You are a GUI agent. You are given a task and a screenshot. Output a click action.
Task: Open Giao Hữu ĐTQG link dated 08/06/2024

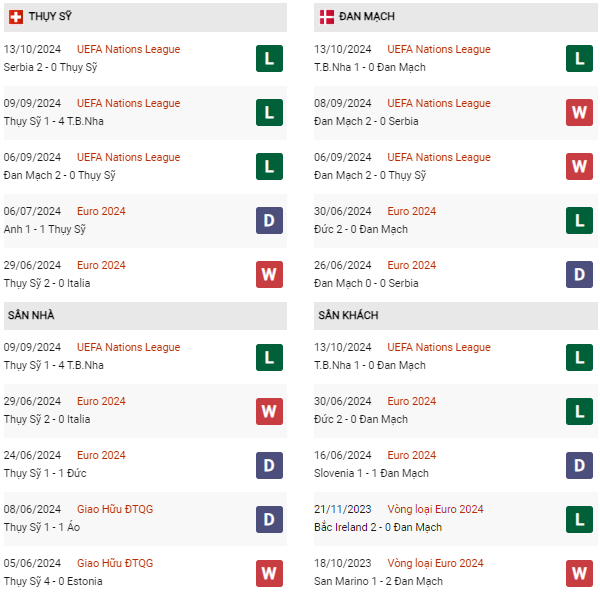(x=115, y=509)
